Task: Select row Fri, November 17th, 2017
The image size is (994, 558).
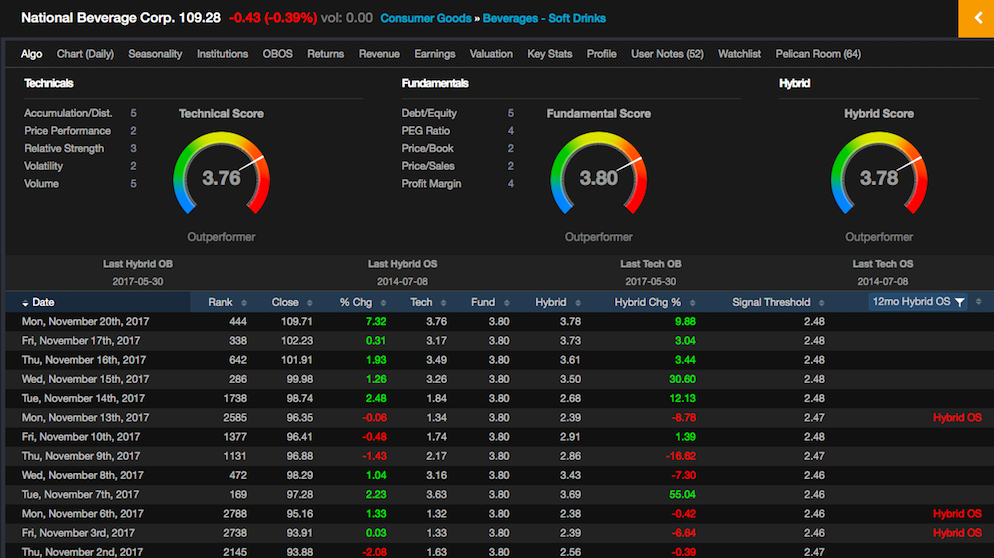Action: 500,341
